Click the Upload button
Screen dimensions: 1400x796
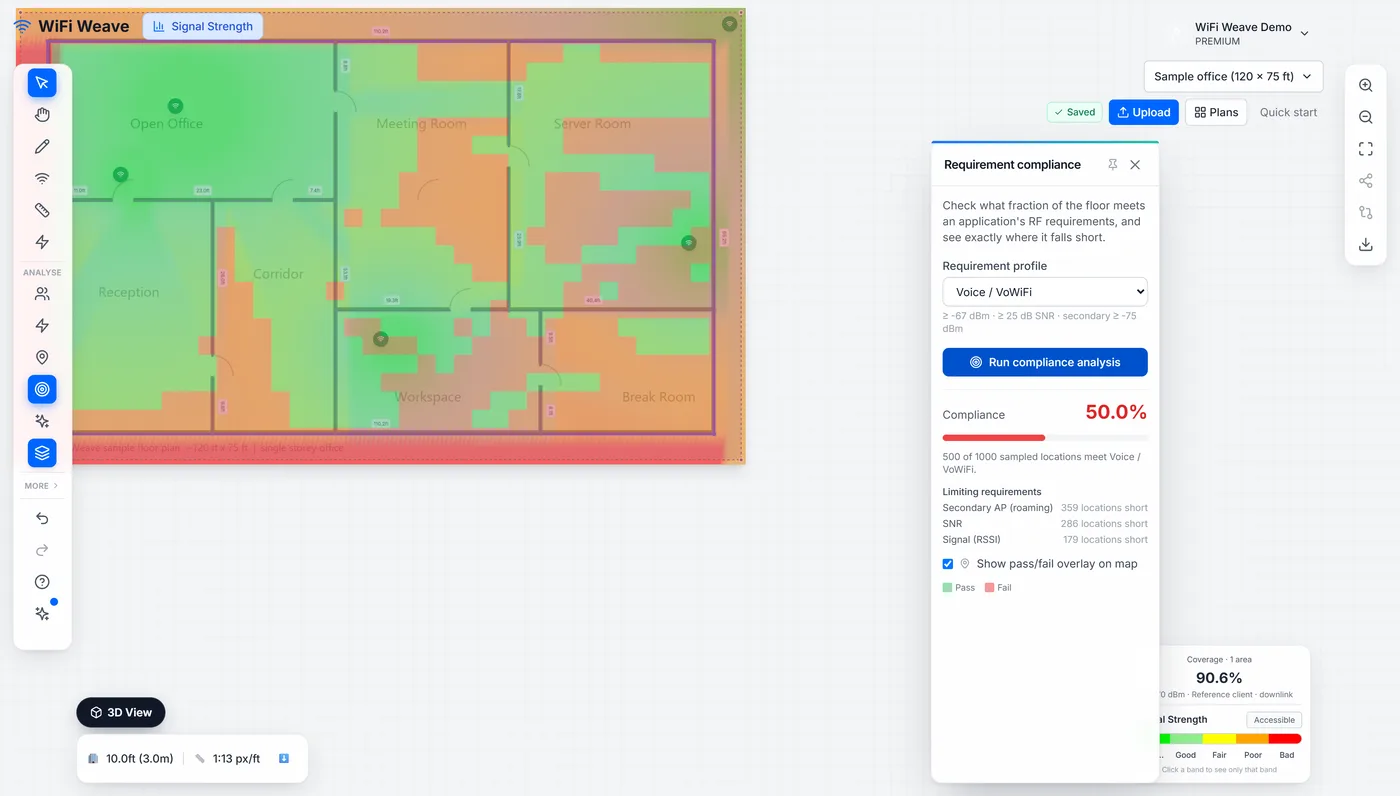1144,112
